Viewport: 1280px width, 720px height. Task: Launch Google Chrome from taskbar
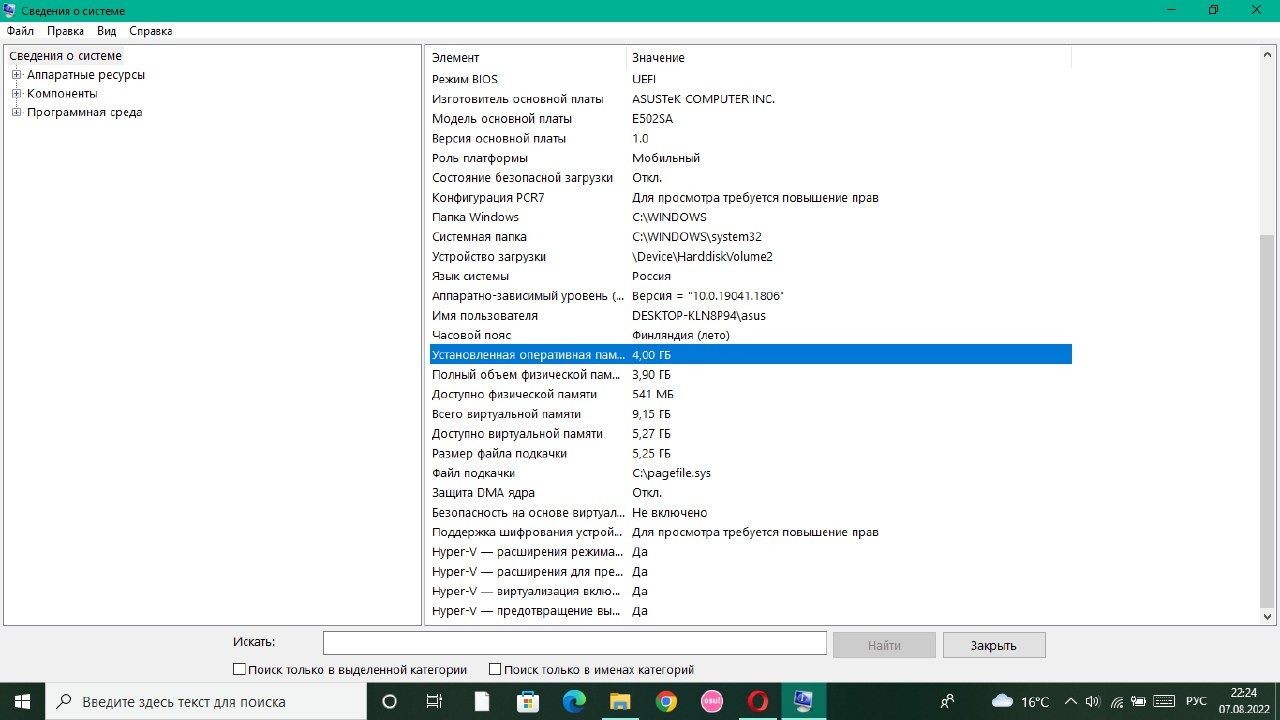click(x=666, y=701)
